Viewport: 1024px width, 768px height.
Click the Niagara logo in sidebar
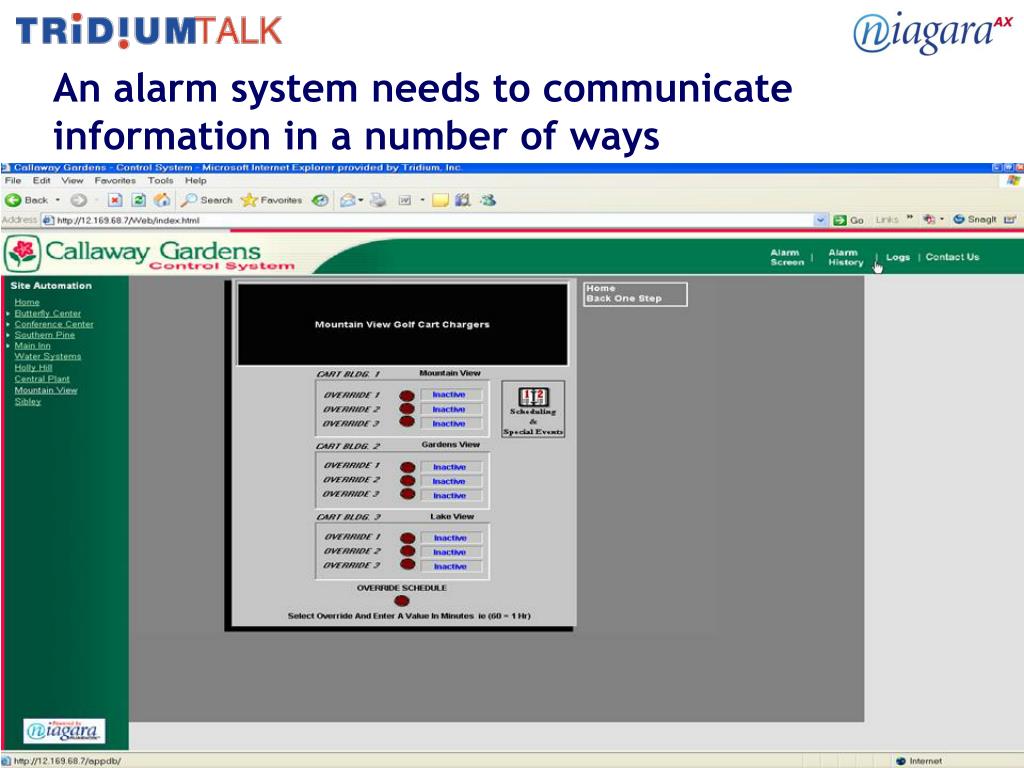tap(64, 731)
